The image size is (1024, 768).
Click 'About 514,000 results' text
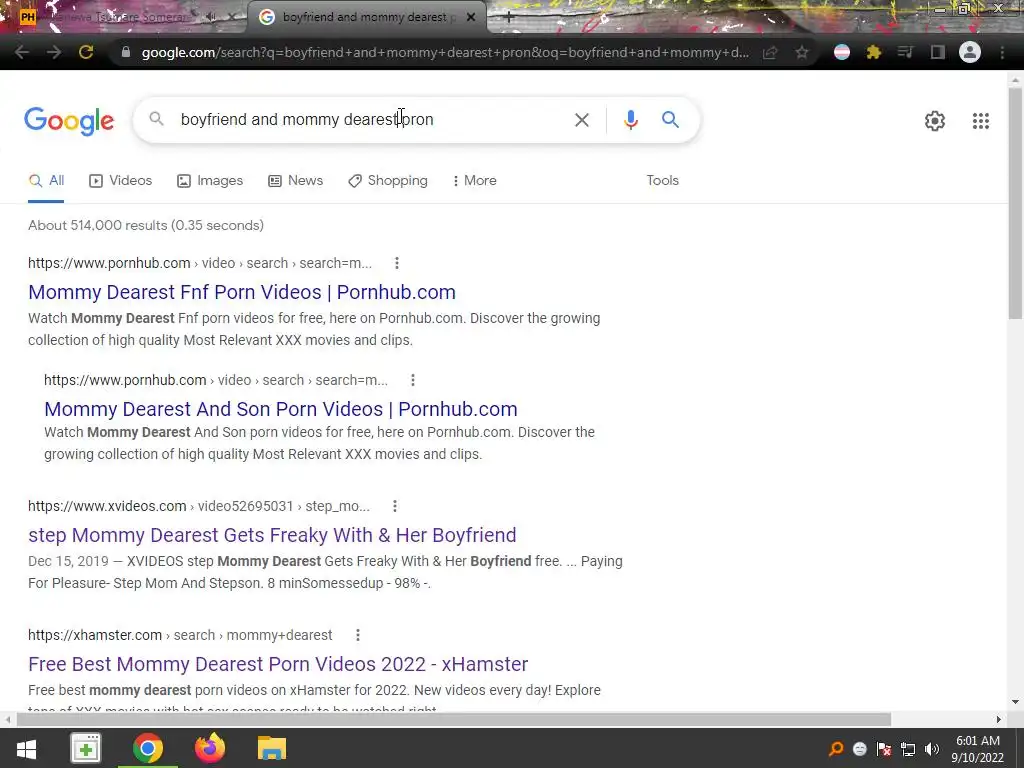[x=146, y=225]
